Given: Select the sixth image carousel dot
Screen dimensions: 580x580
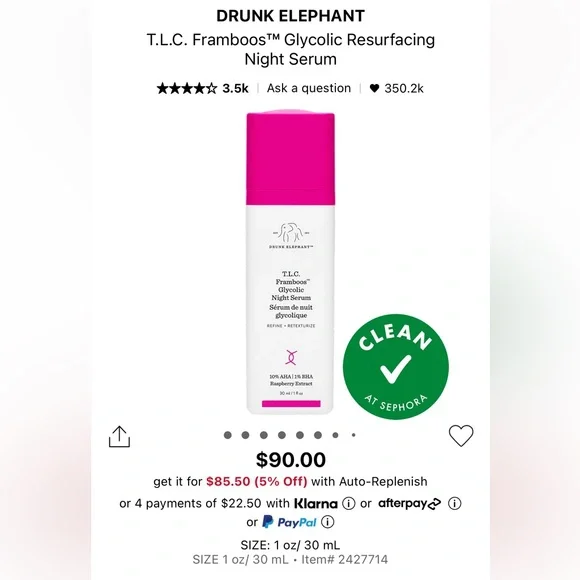Looking at the screenshot, I should [318, 435].
